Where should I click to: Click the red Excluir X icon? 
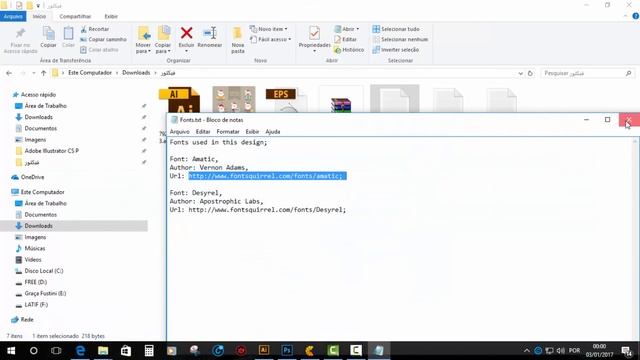tap(187, 33)
